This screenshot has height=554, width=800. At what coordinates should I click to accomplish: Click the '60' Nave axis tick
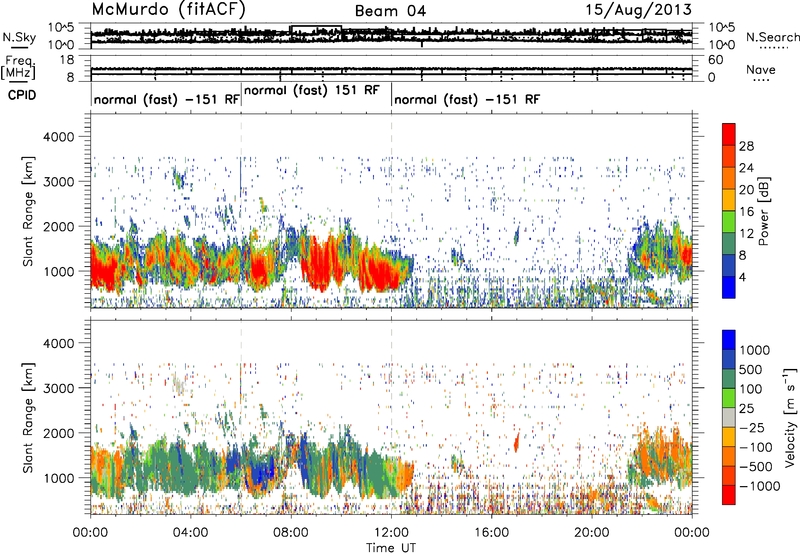[715, 60]
